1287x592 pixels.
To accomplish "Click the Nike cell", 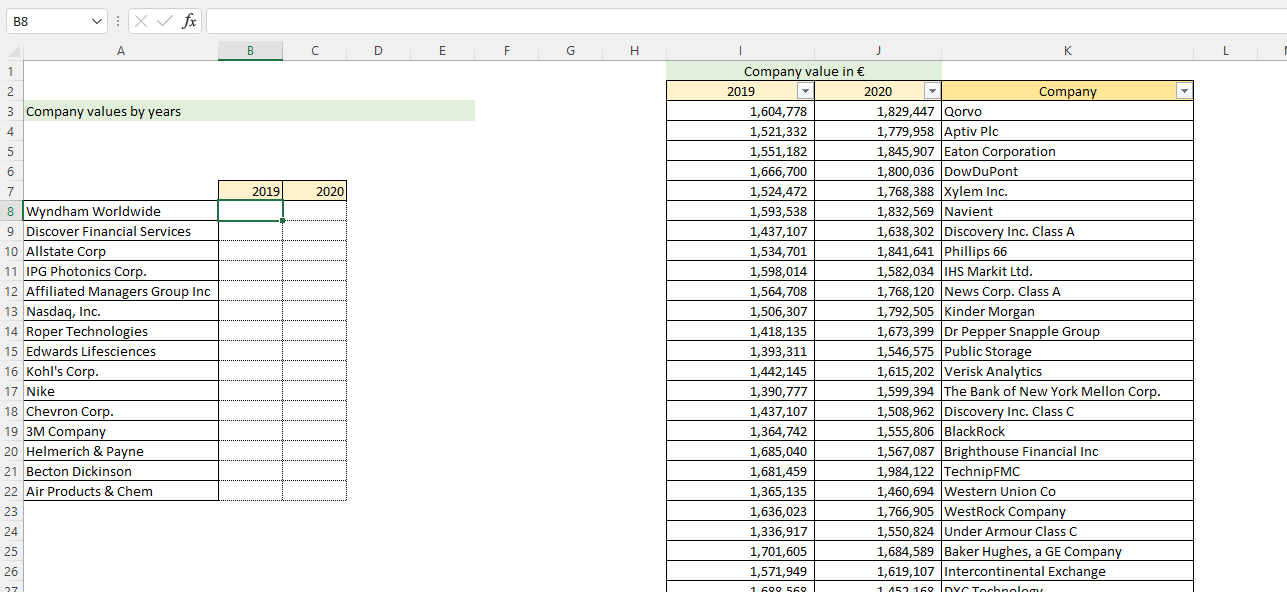I will pyautogui.click(x=121, y=391).
